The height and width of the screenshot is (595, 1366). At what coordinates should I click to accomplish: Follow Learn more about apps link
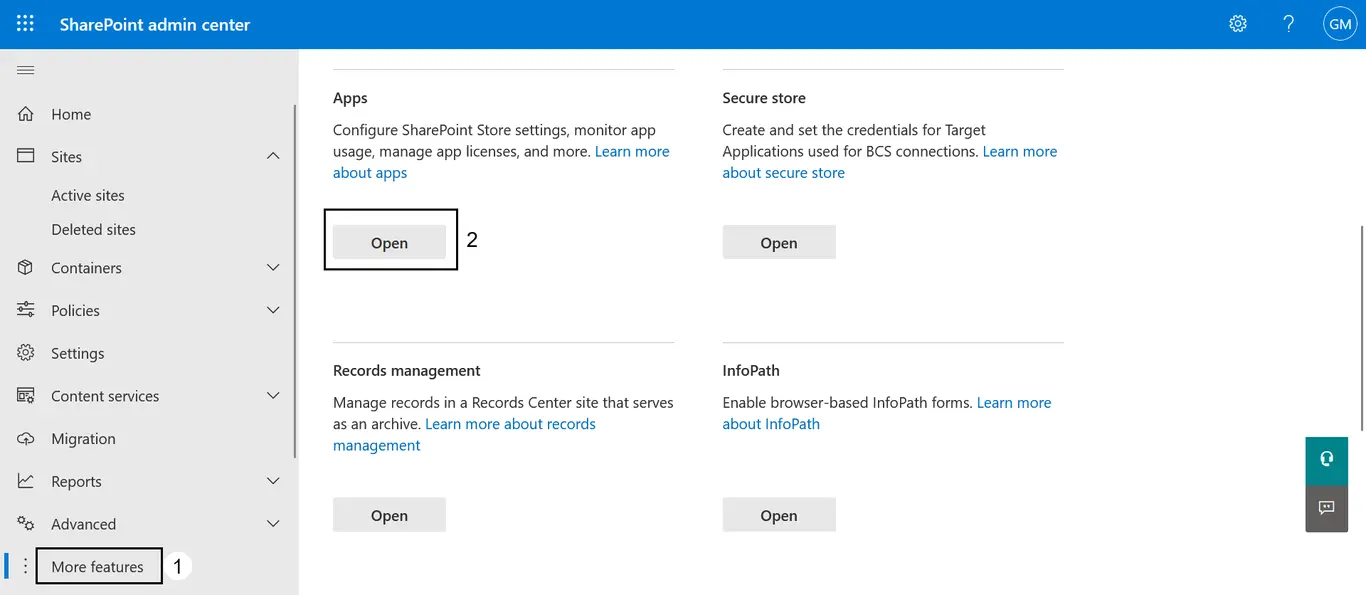pos(632,151)
